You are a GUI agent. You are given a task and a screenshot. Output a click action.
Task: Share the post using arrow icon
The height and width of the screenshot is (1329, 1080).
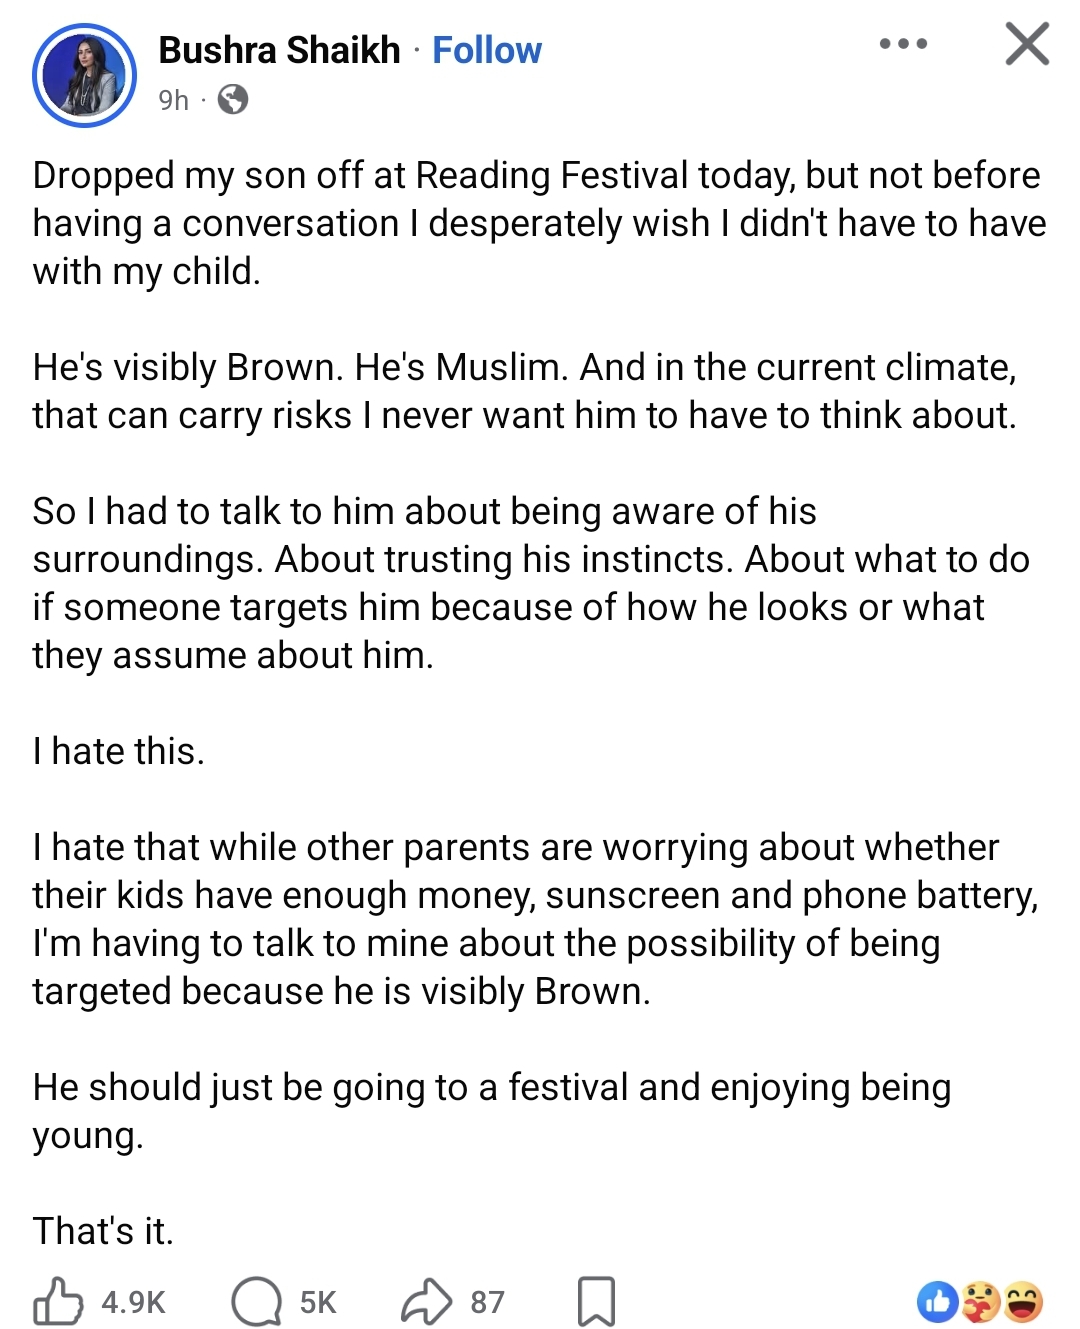[427, 1301]
